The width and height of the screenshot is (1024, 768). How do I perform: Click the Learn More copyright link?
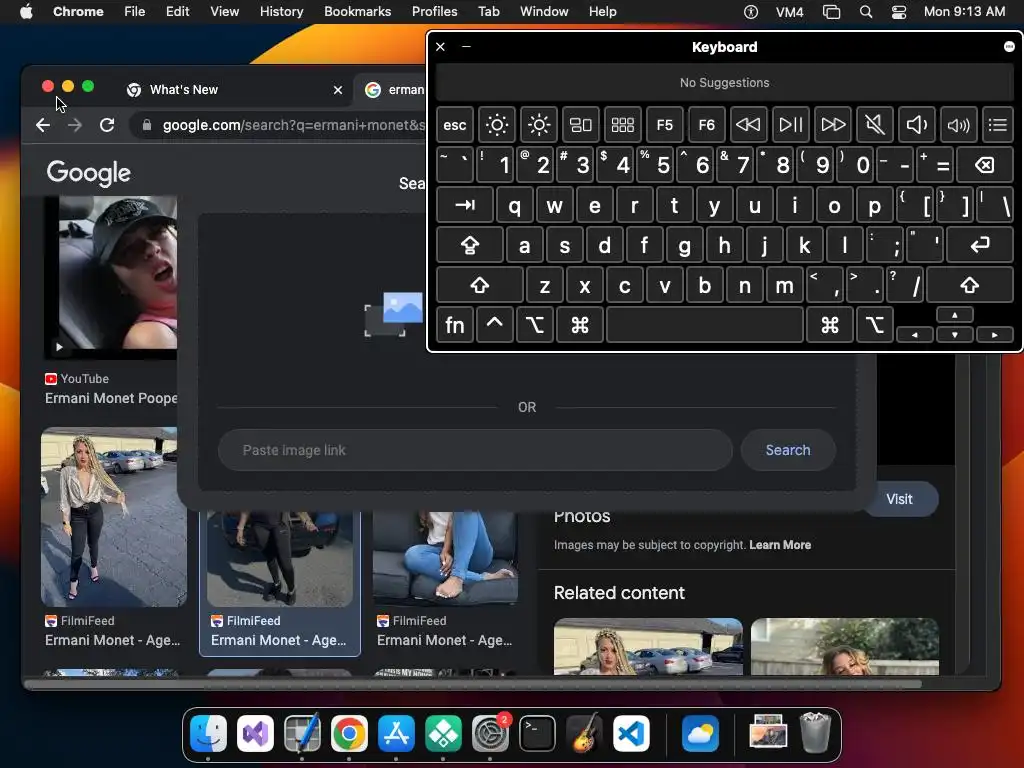[x=780, y=545]
